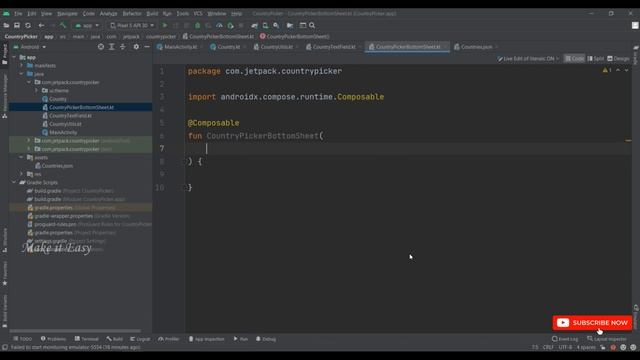Open the Build menu
The image size is (640, 360).
tap(152, 13)
